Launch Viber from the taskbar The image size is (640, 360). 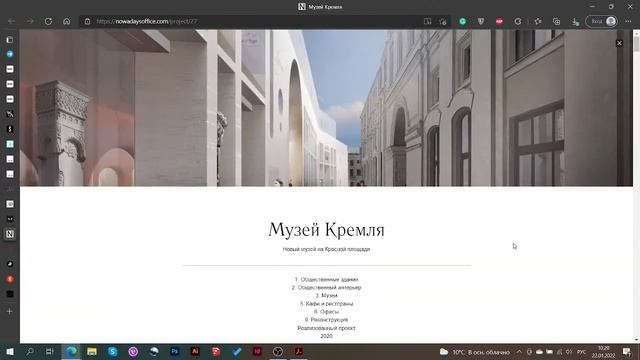click(x=133, y=351)
